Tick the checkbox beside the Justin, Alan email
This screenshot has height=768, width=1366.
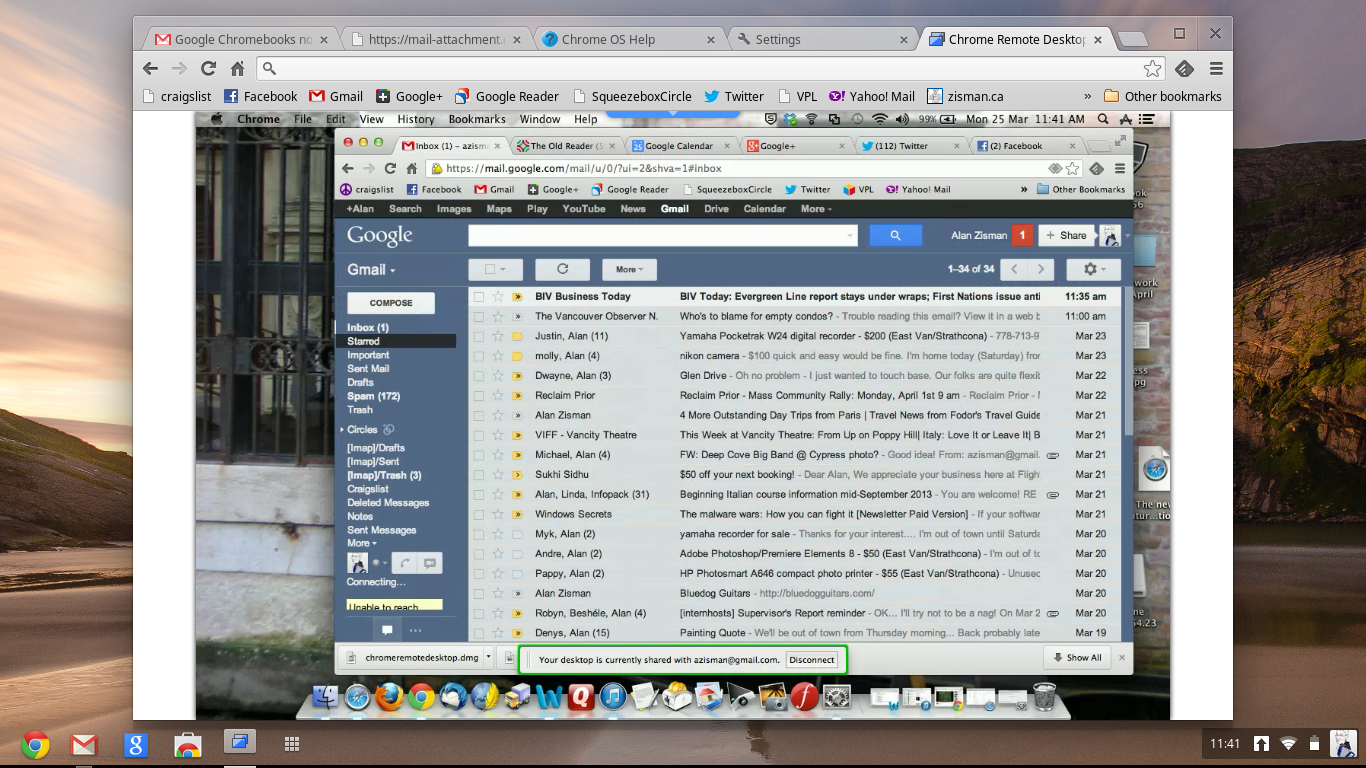(x=479, y=336)
